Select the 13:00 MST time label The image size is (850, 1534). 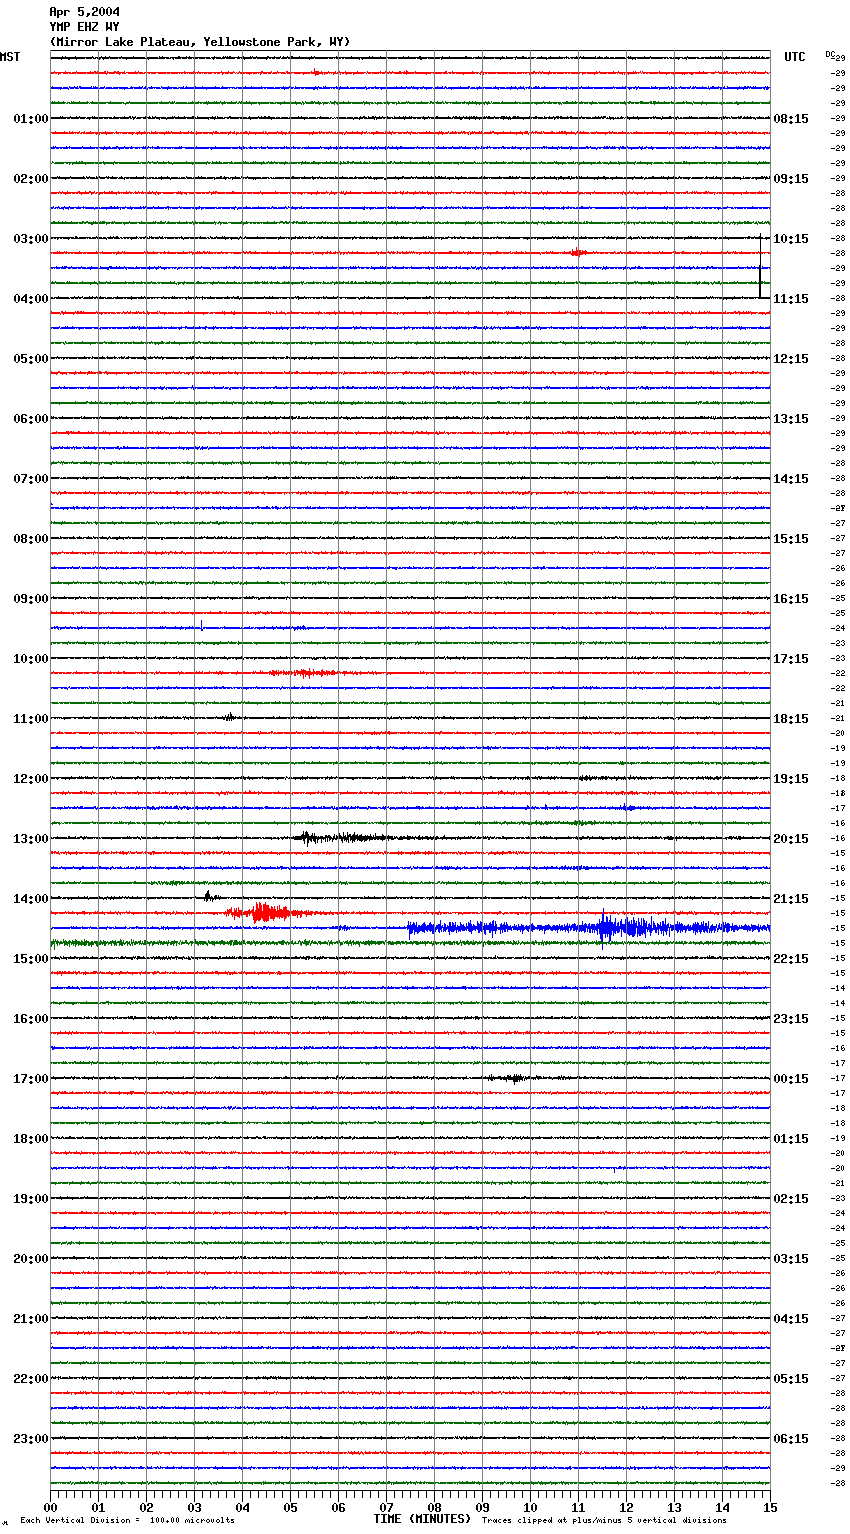(31, 839)
